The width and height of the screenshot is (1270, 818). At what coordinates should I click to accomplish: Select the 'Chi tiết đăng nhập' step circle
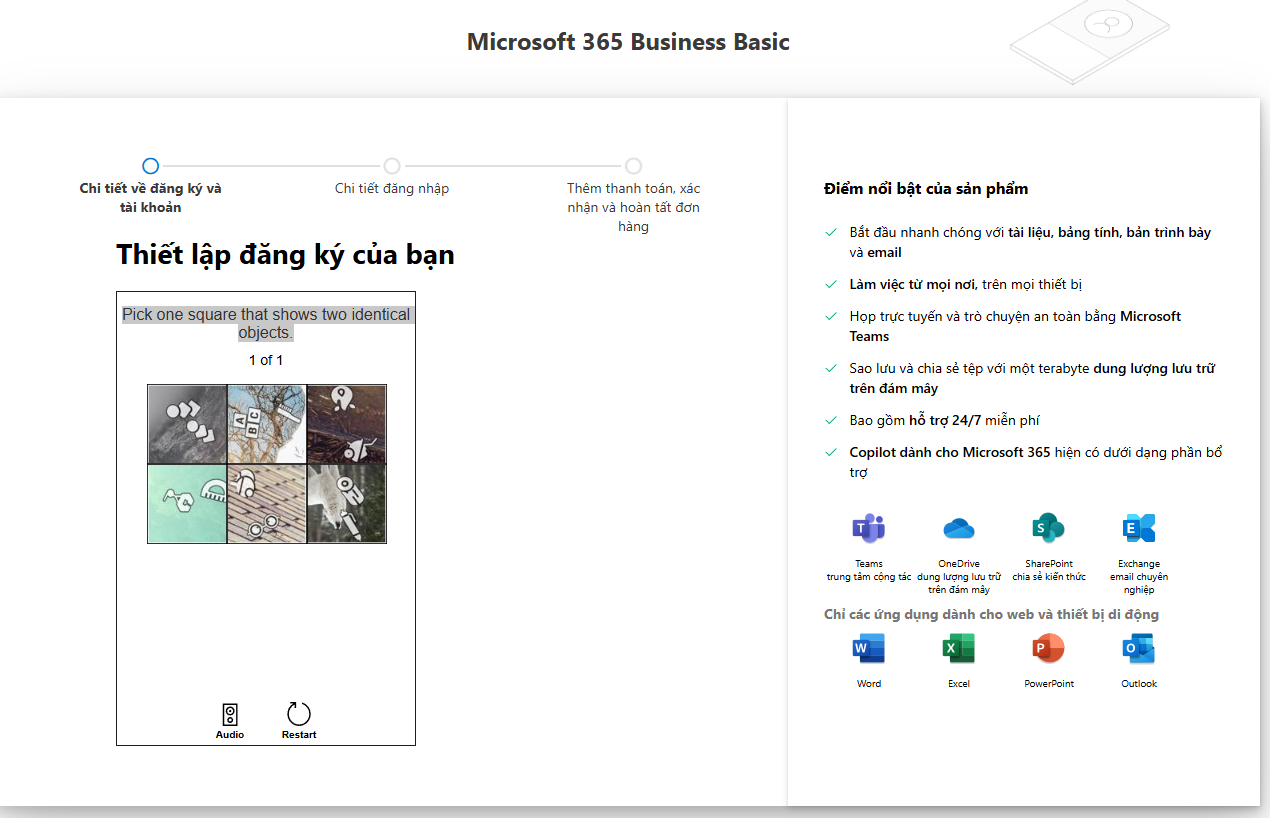pyautogui.click(x=392, y=166)
